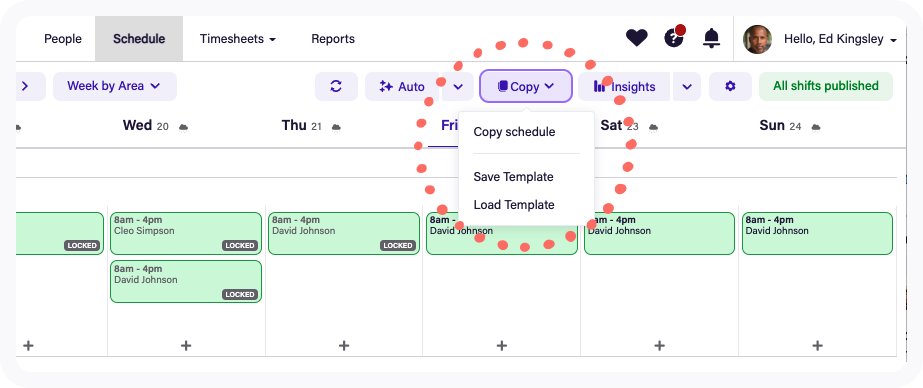The image size is (923, 388).
Task: Click the next week arrow
Action: [25, 86]
